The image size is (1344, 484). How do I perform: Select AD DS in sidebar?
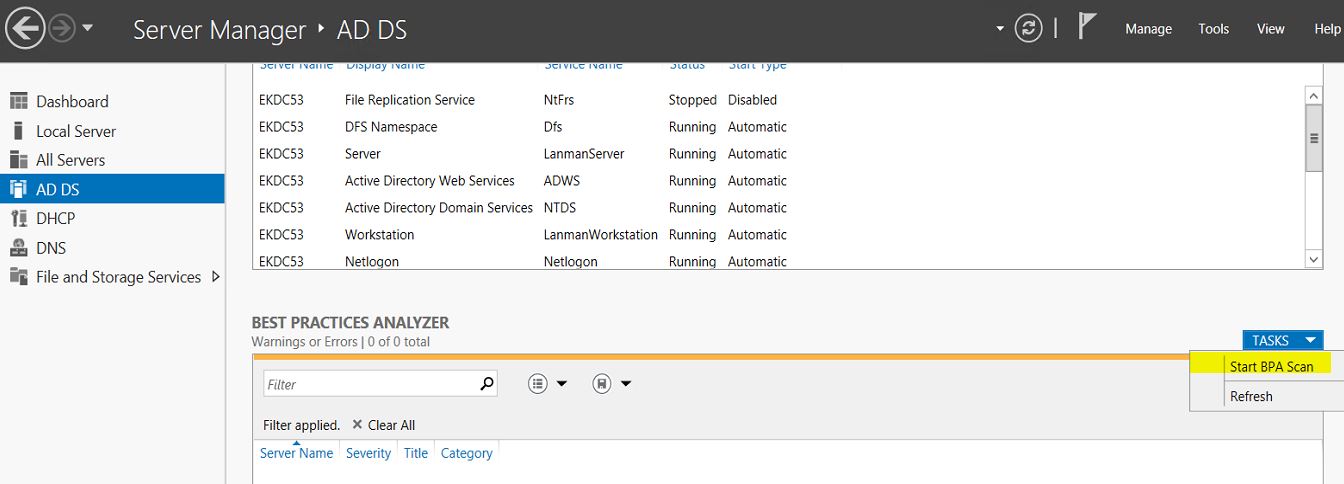click(112, 189)
